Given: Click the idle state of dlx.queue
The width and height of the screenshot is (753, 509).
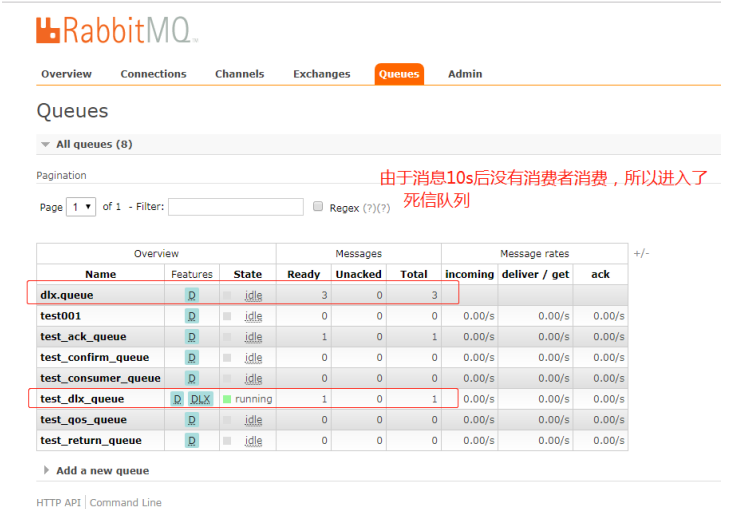Looking at the screenshot, I should [253, 295].
